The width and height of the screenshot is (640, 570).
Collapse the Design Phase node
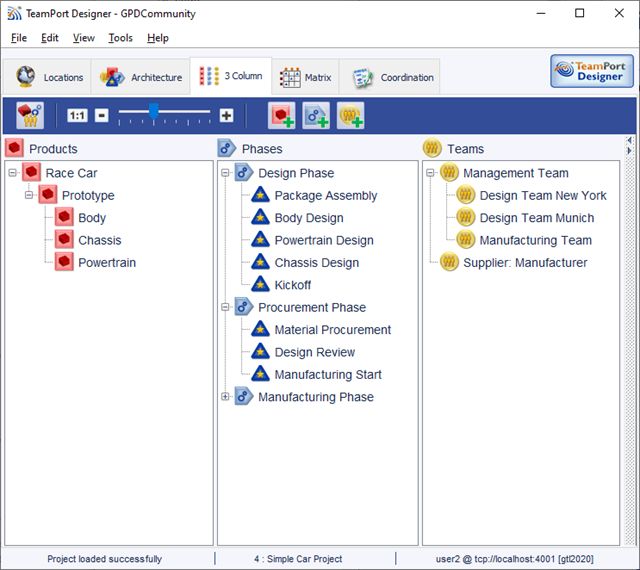click(225, 173)
